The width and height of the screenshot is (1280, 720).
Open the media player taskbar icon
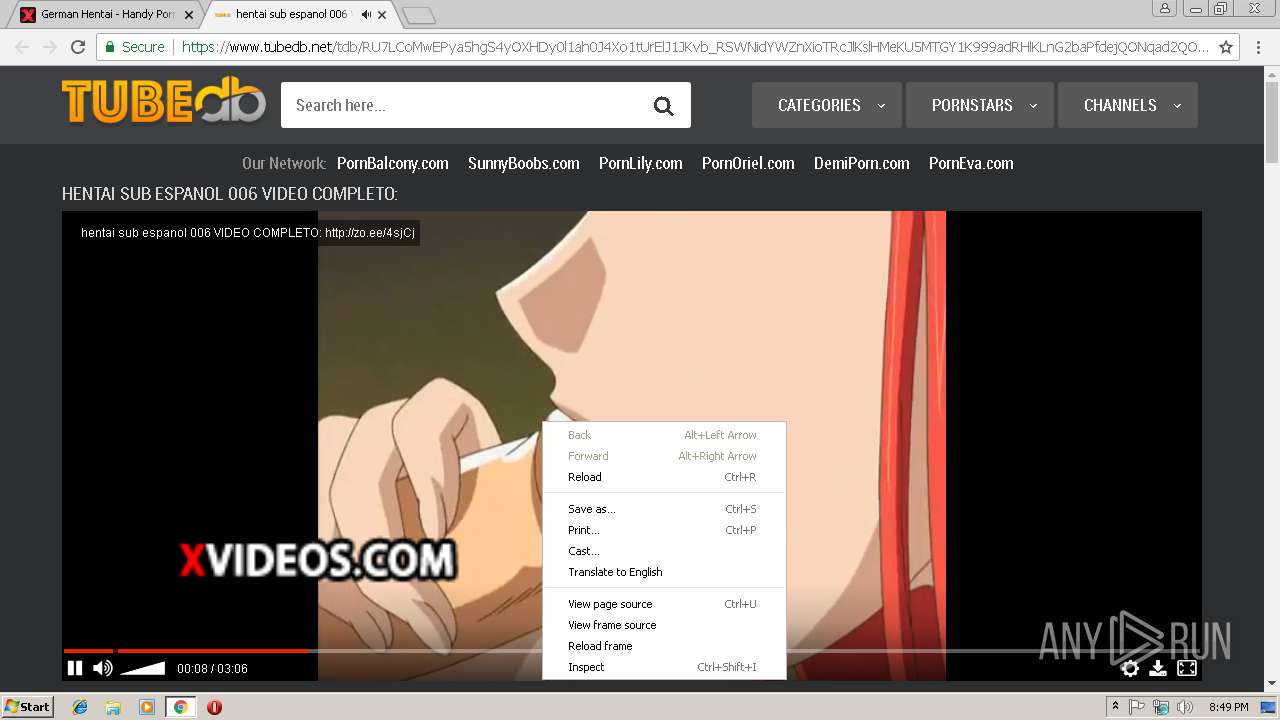pyautogui.click(x=147, y=707)
